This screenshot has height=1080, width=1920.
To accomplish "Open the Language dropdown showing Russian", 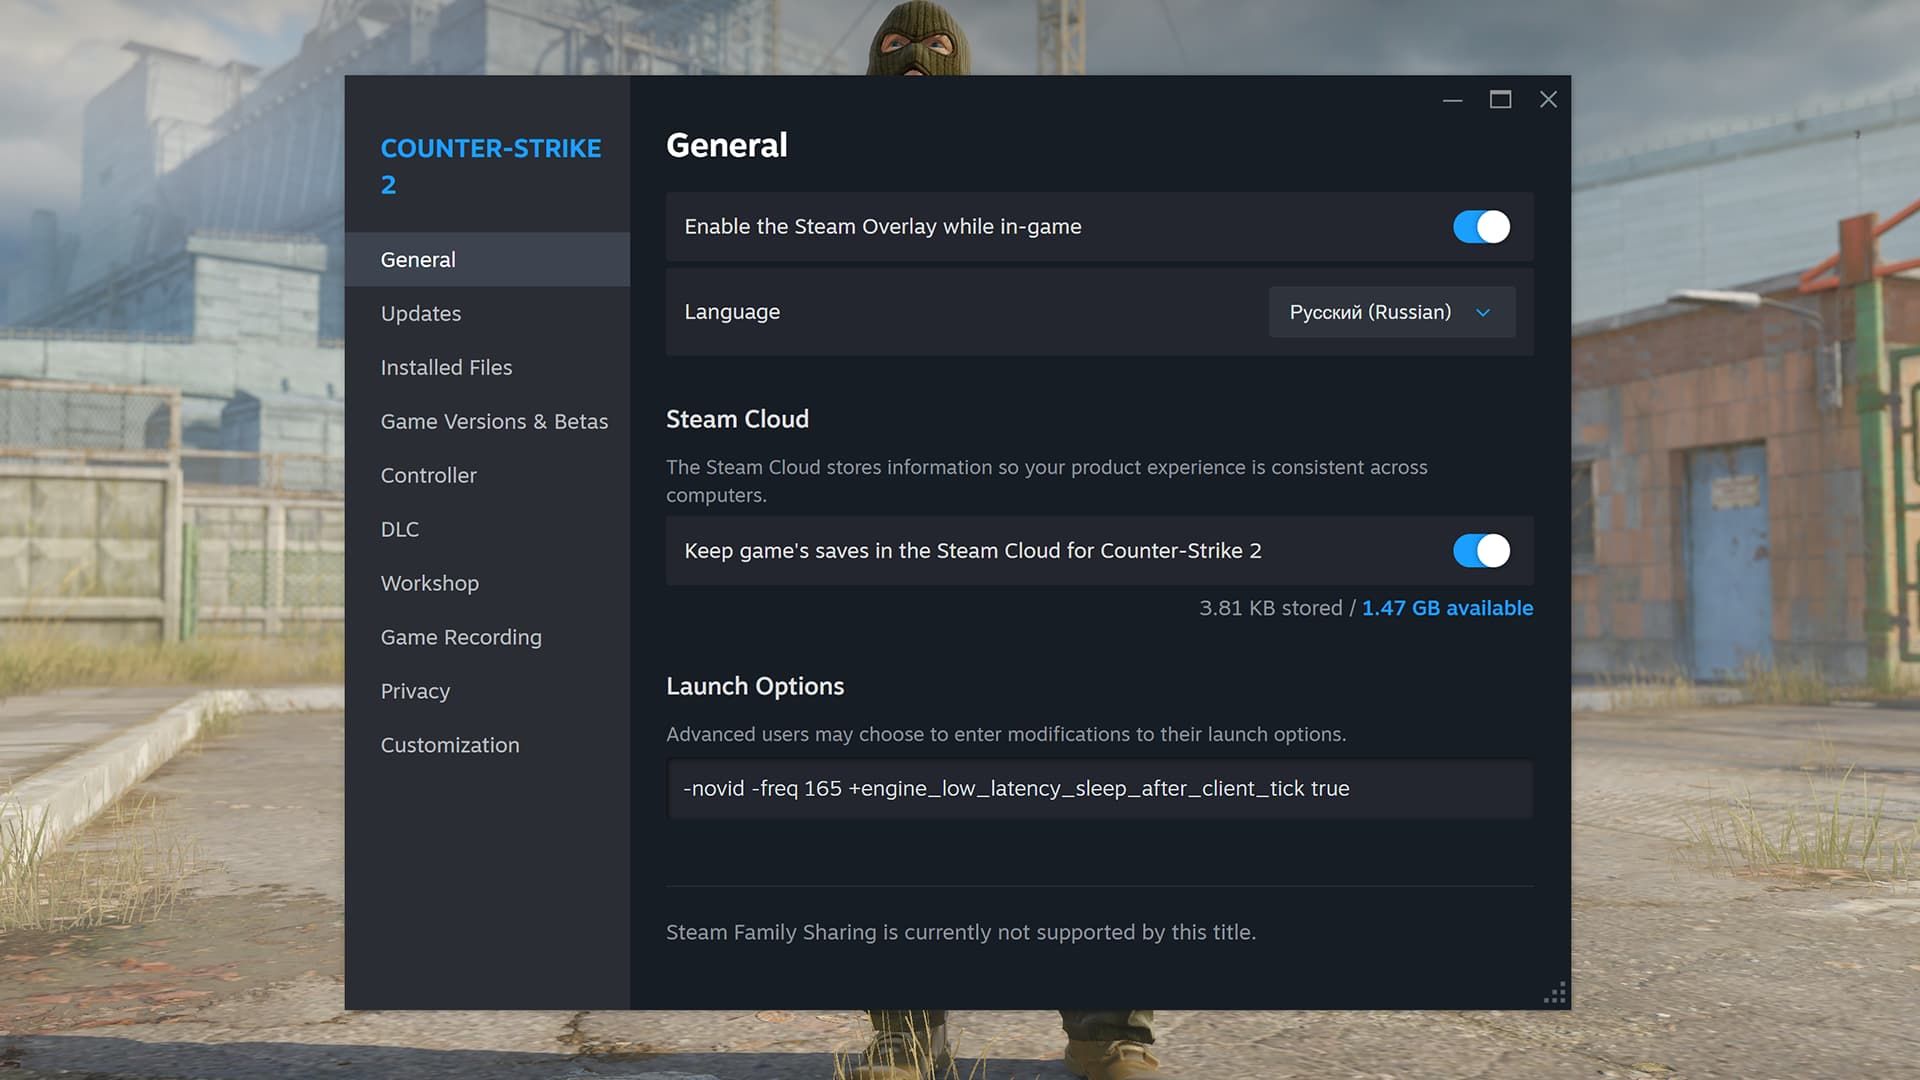I will [1392, 312].
